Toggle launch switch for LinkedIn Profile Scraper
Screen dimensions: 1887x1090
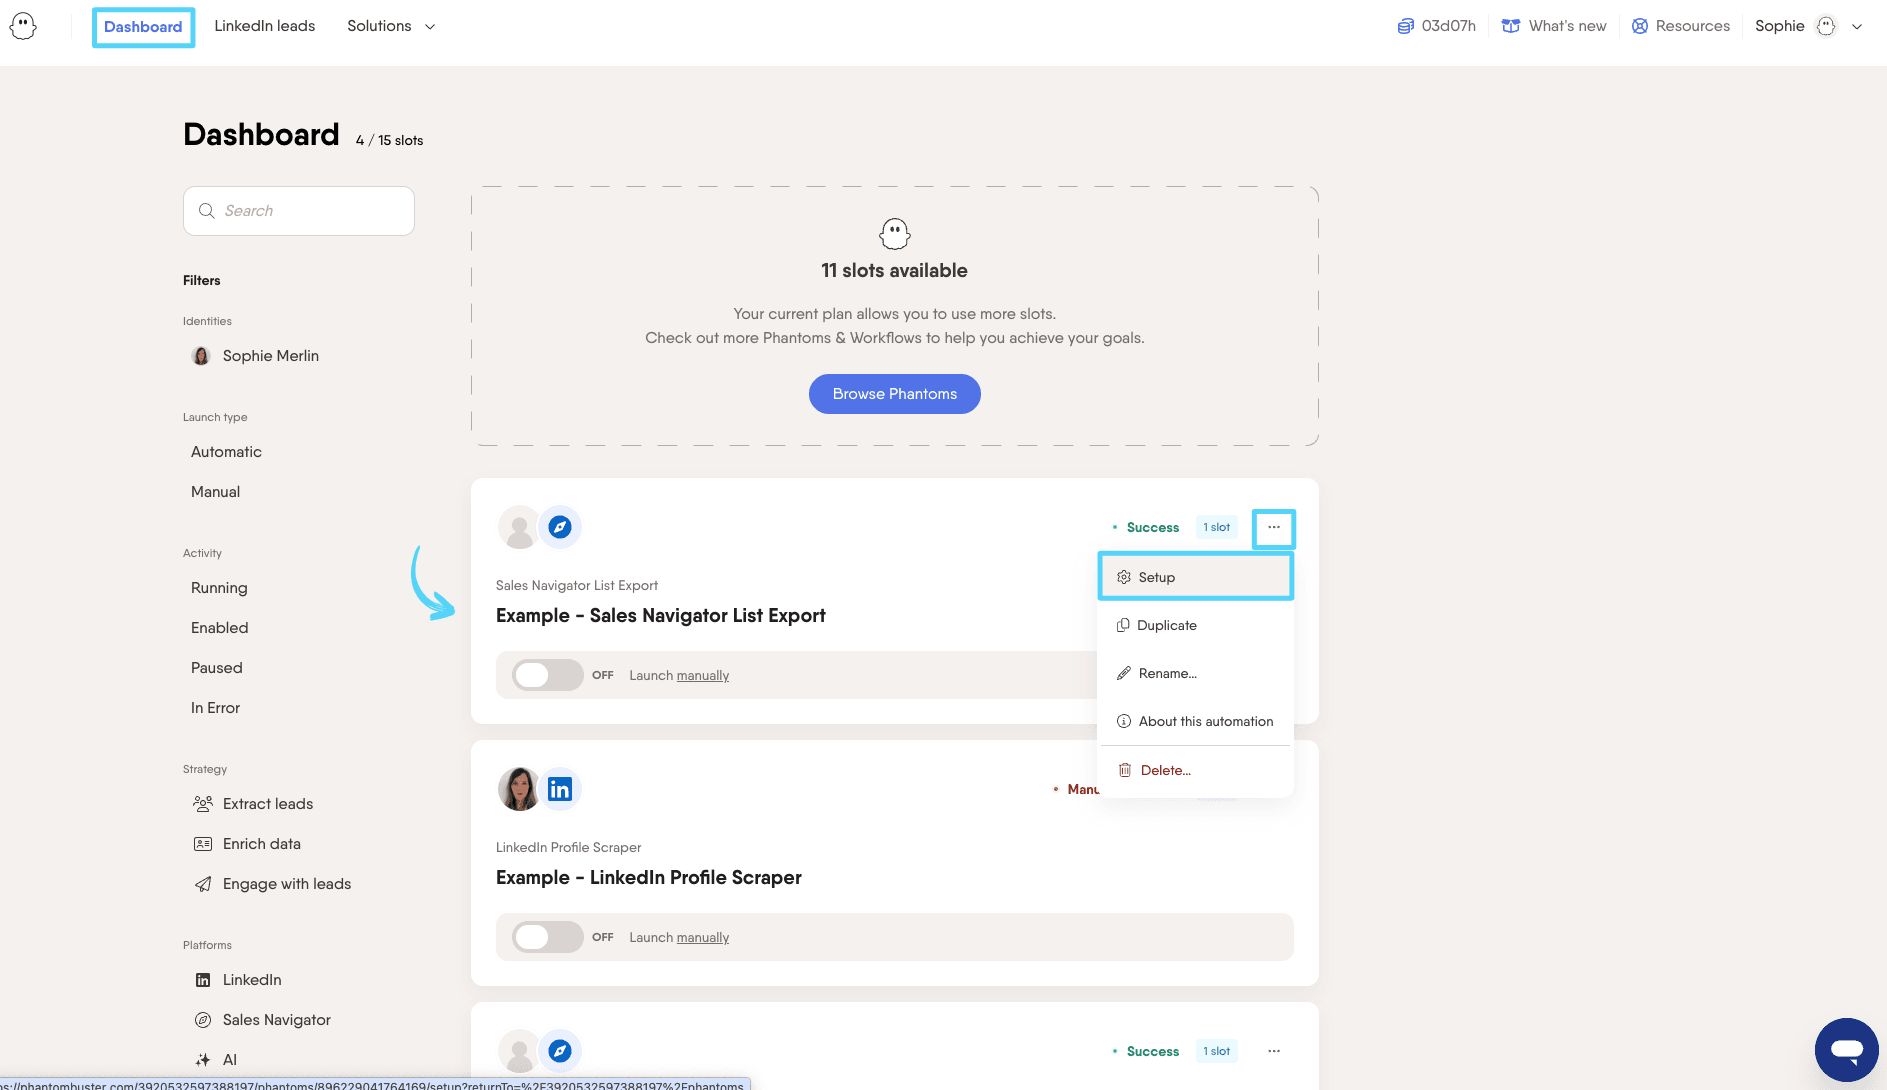[547, 937]
